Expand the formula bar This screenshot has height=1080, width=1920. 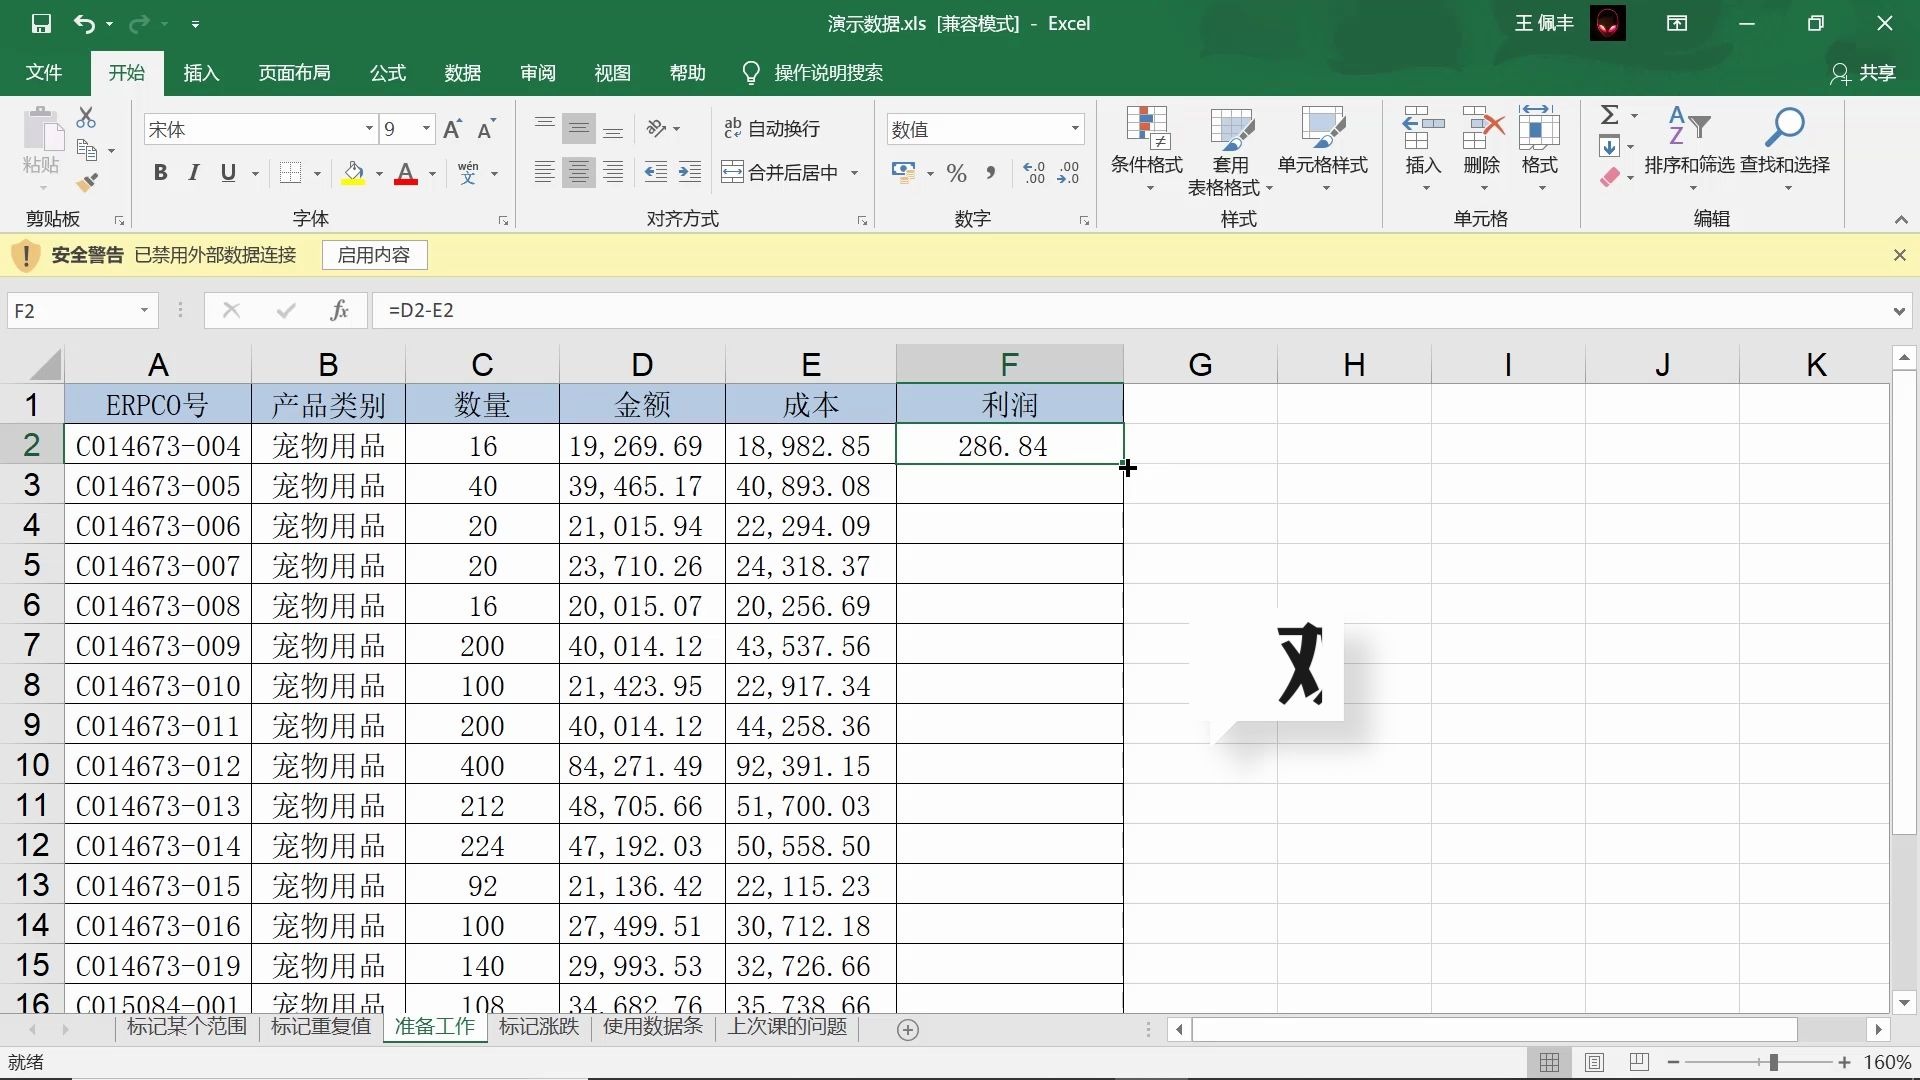point(1899,311)
